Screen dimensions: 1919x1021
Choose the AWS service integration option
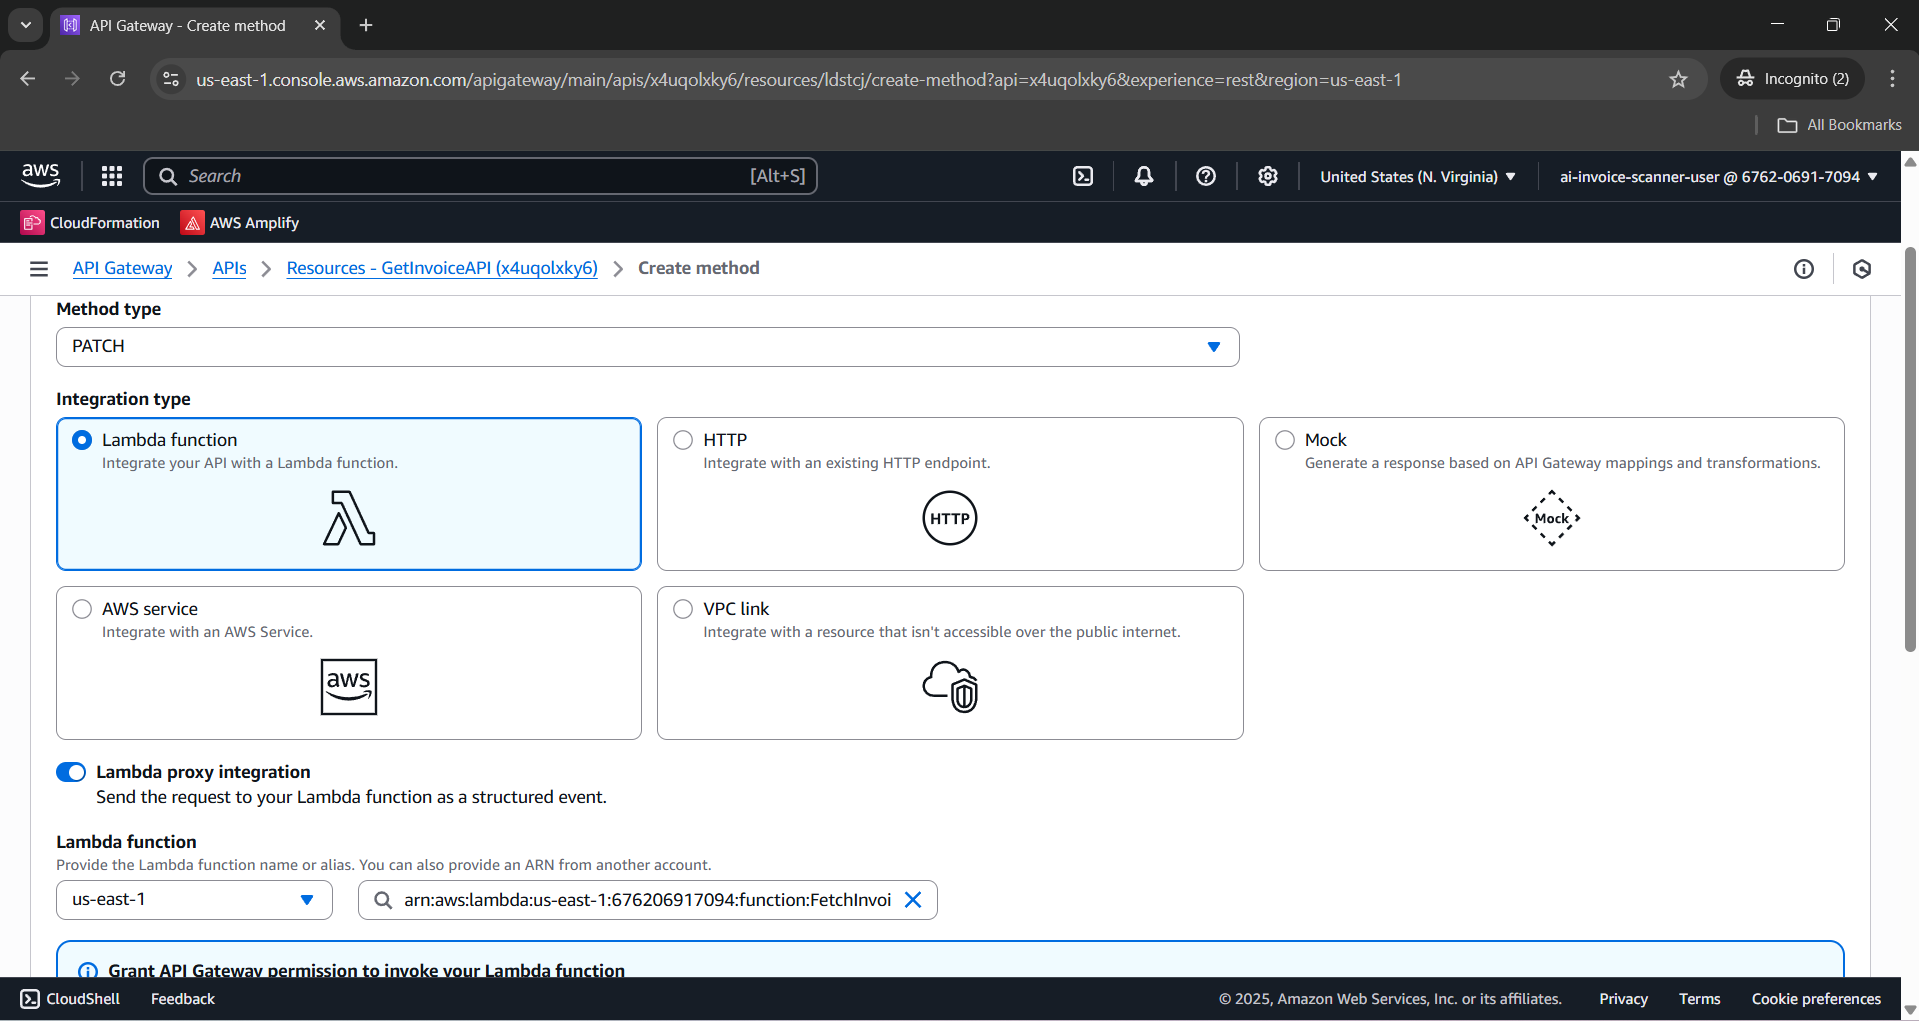tap(82, 609)
